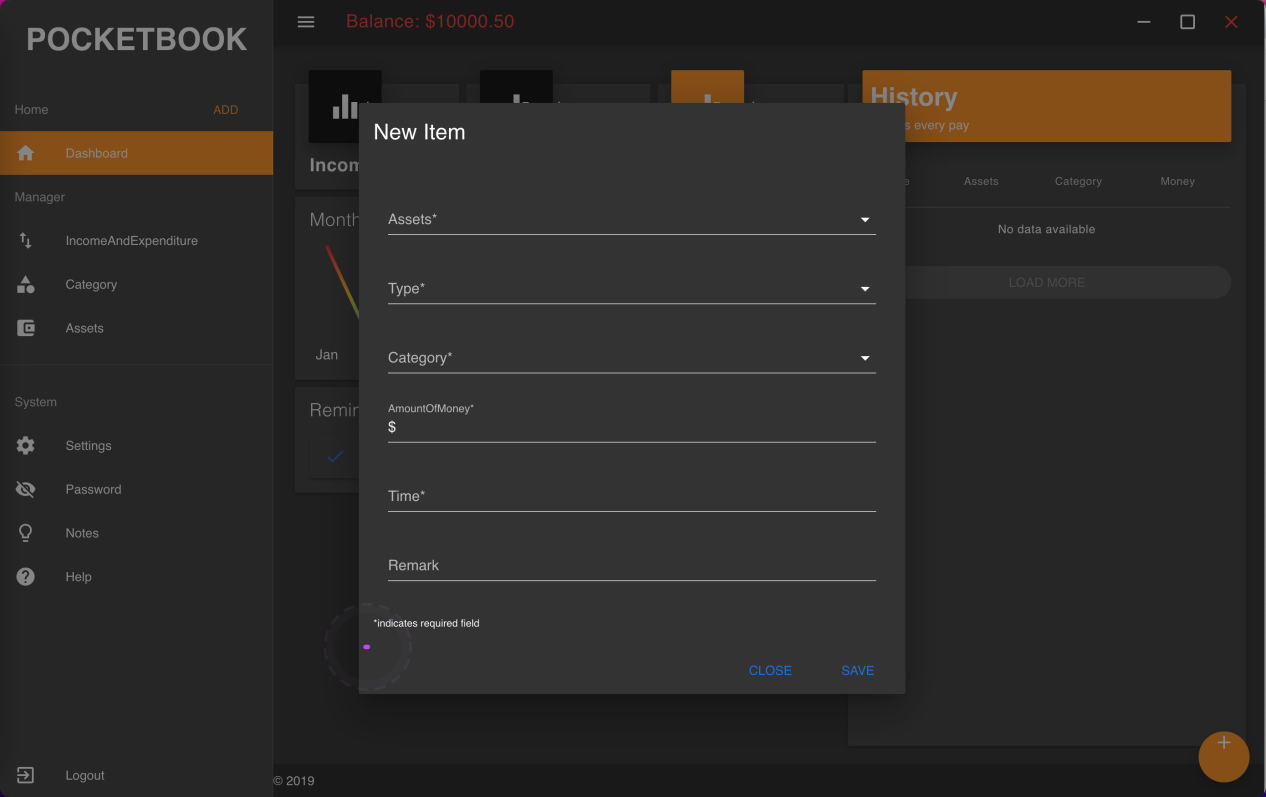
Task: Click the Logout exit icon
Action: [26, 775]
